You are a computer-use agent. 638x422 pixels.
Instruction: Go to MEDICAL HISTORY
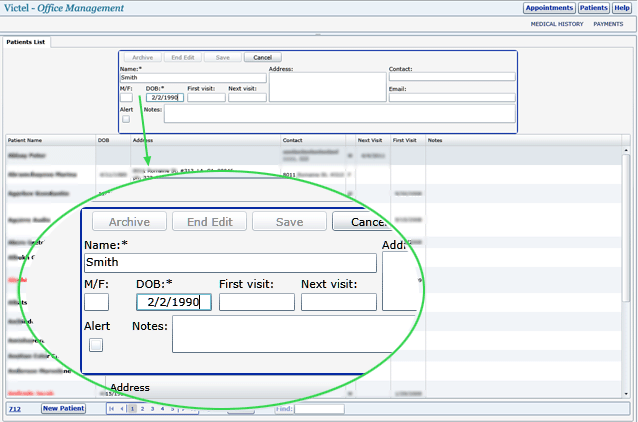pyautogui.click(x=557, y=24)
